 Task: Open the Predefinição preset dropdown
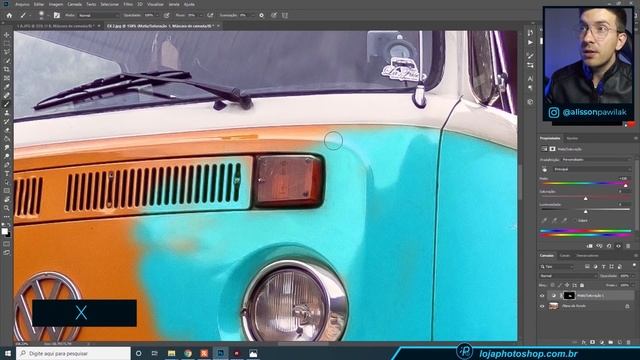coord(596,160)
